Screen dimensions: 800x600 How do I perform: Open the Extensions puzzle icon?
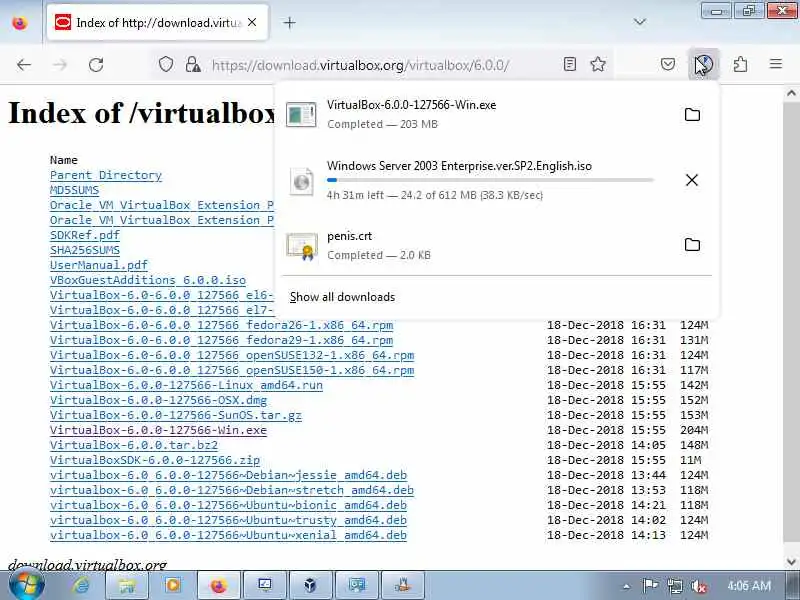(x=740, y=64)
